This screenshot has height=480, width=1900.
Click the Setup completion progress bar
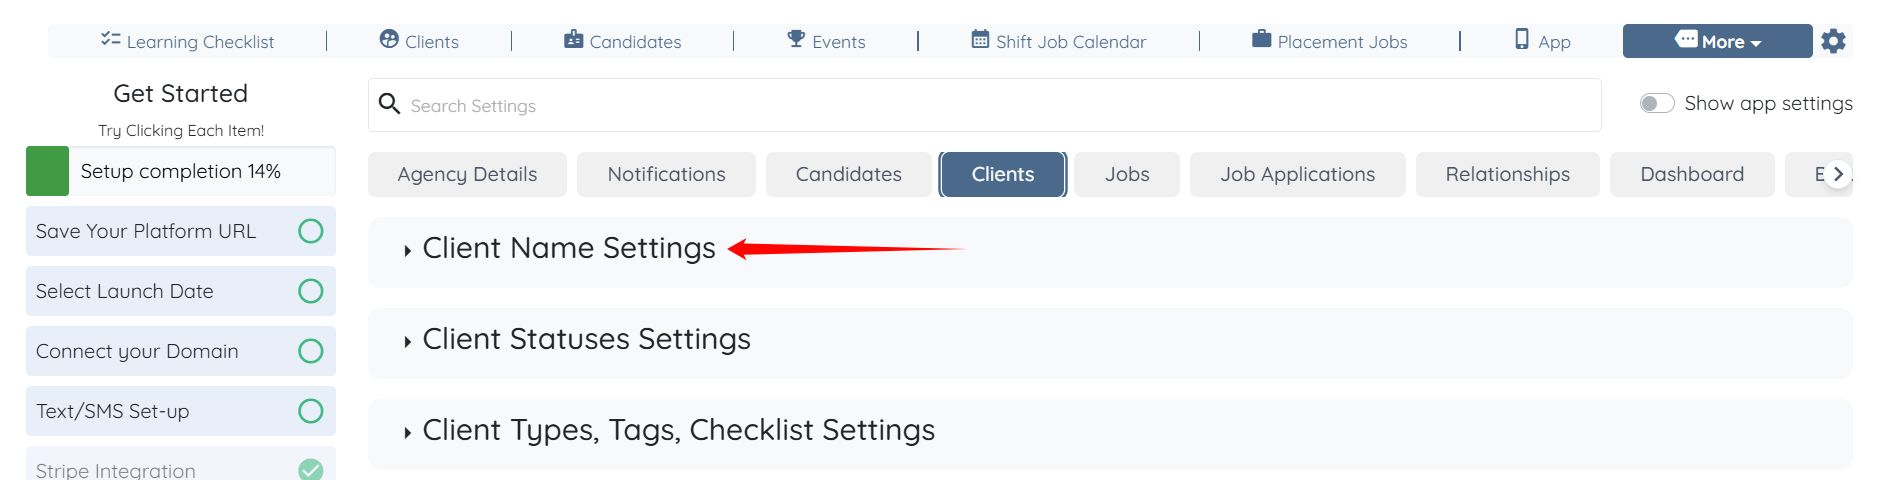pyautogui.click(x=181, y=171)
